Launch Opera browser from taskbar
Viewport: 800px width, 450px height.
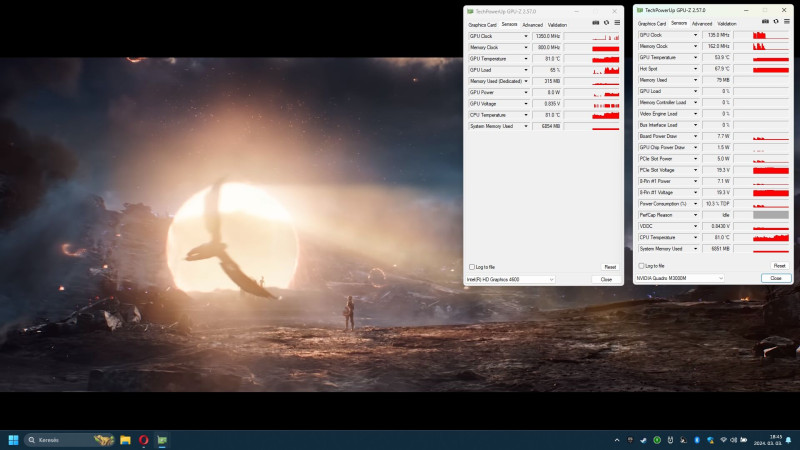(143, 440)
